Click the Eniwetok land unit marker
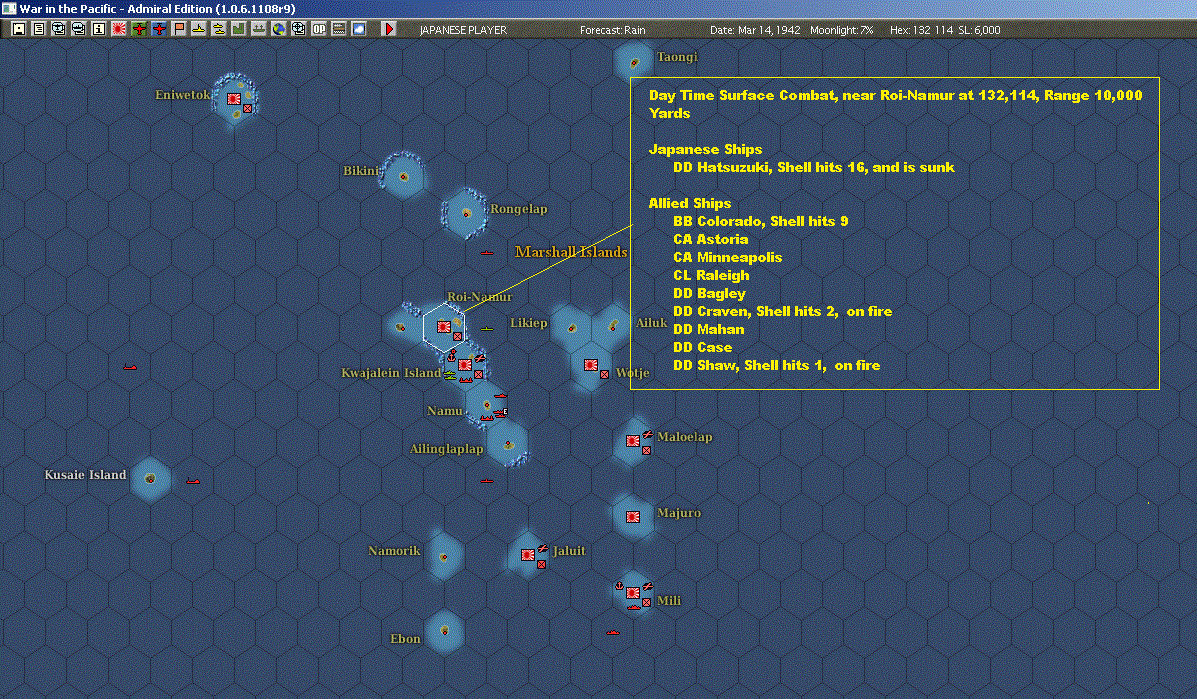Screen dimensions: 1197x699 coord(247,108)
